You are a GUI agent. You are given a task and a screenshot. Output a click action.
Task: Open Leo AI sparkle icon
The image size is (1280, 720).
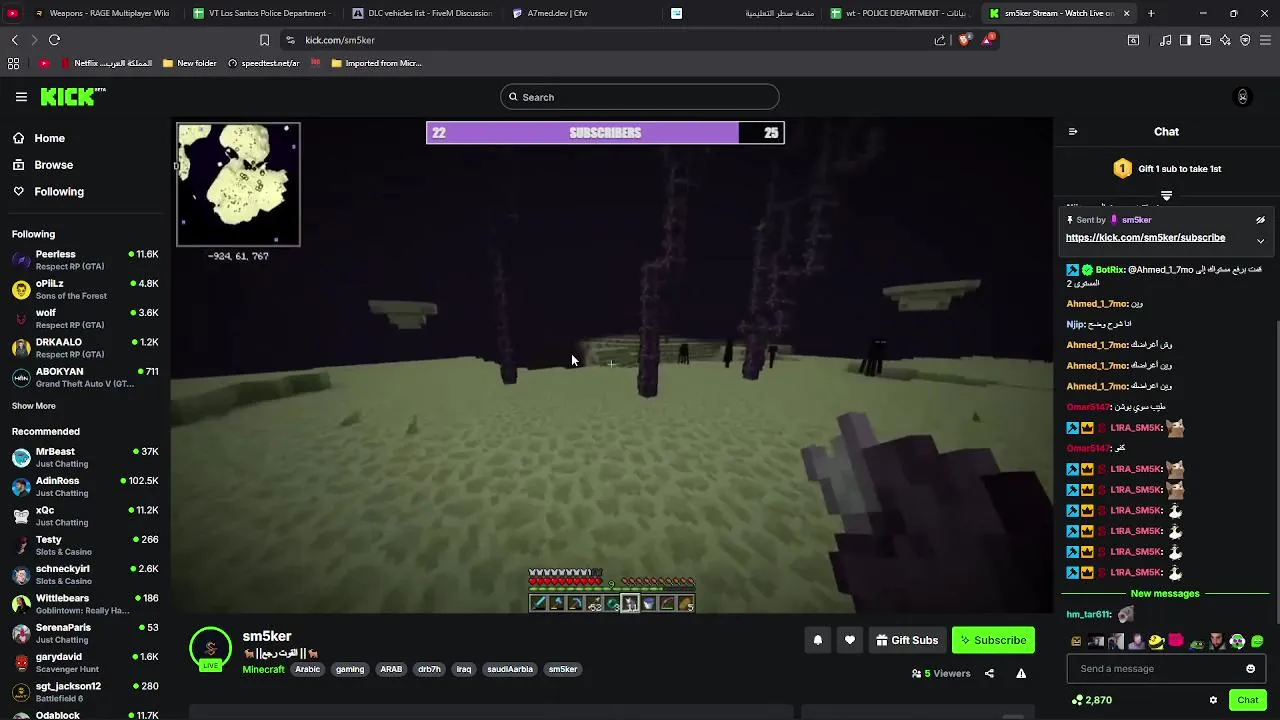click(1225, 40)
